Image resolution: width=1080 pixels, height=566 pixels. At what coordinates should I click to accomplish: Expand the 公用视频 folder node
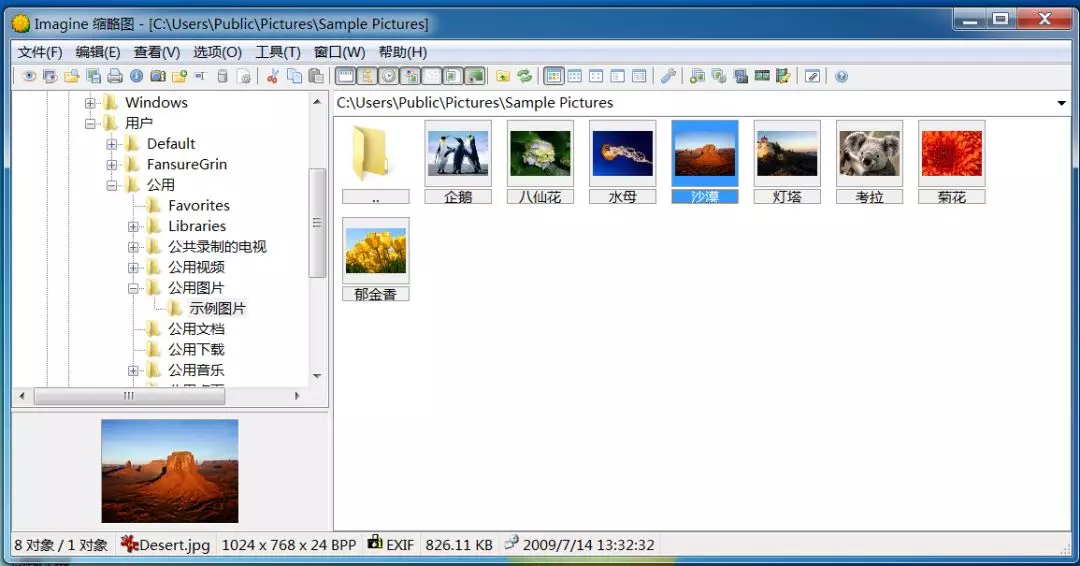133,268
